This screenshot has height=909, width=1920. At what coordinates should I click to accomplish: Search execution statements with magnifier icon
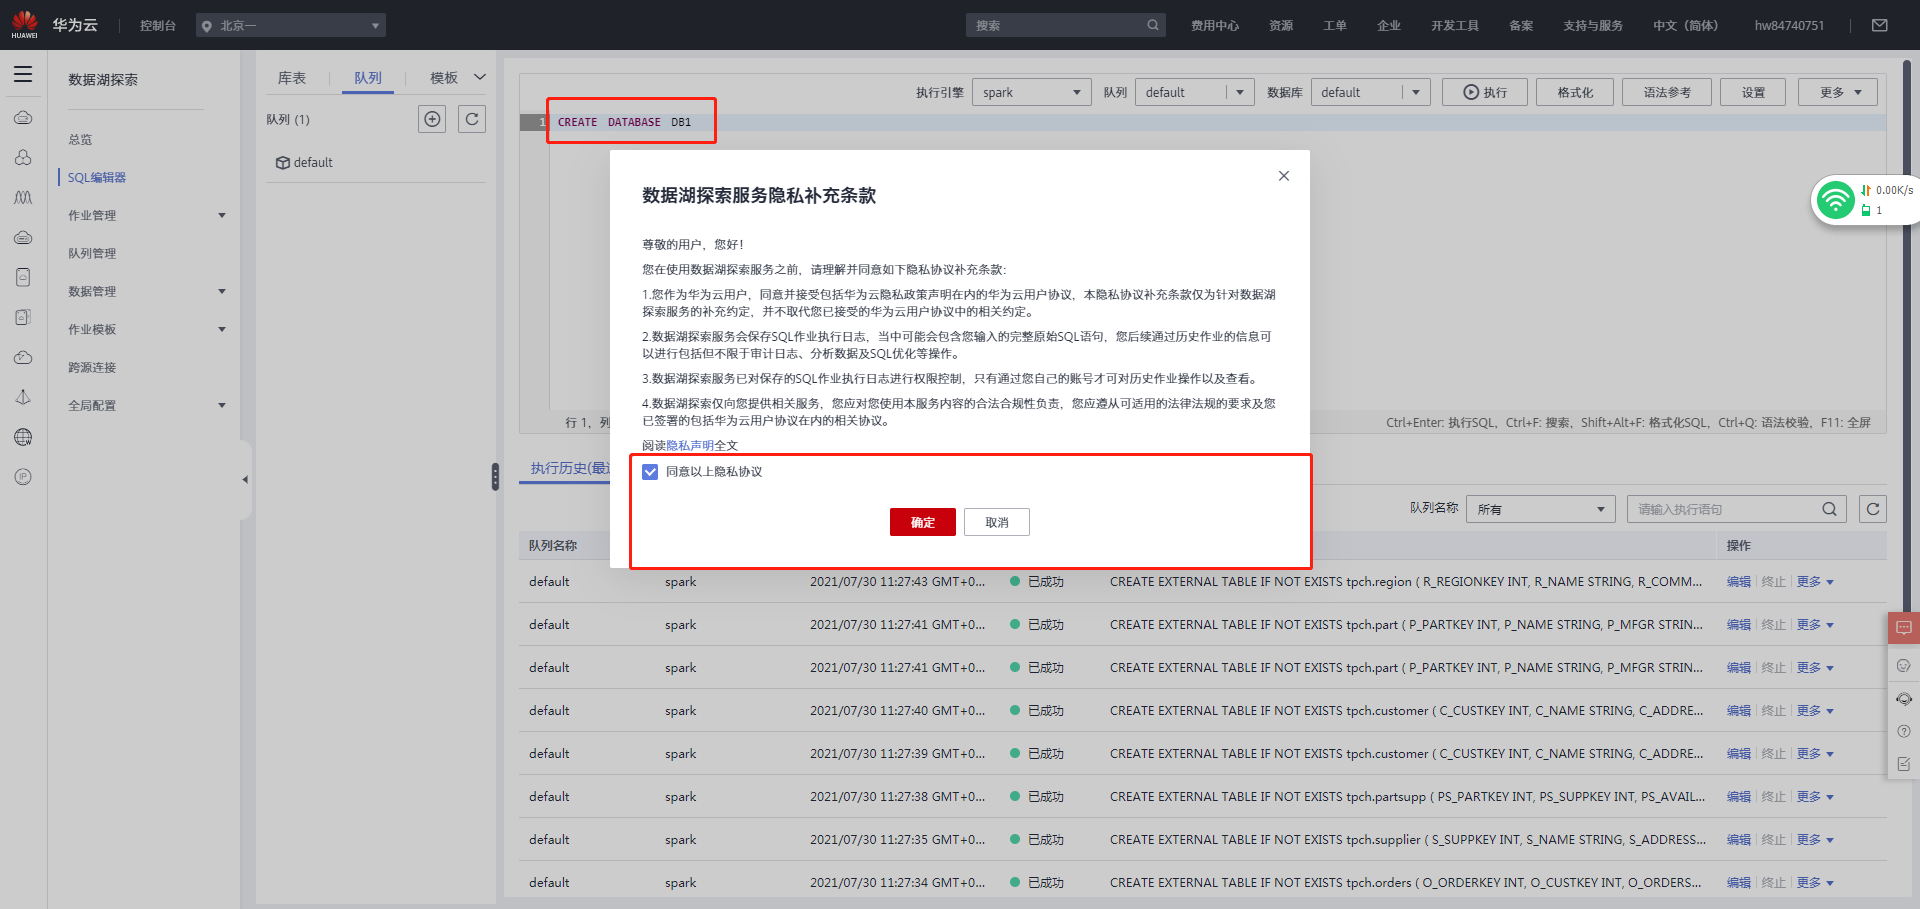[1829, 509]
